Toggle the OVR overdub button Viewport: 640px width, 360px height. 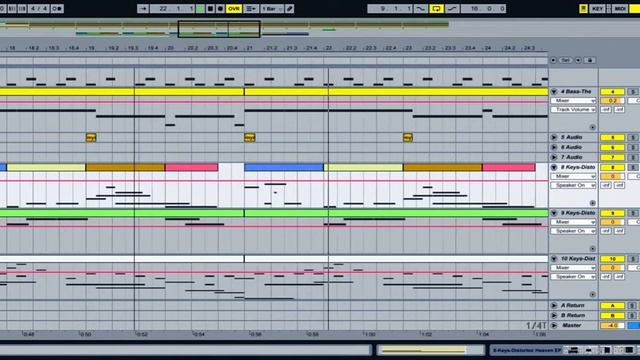coord(234,9)
